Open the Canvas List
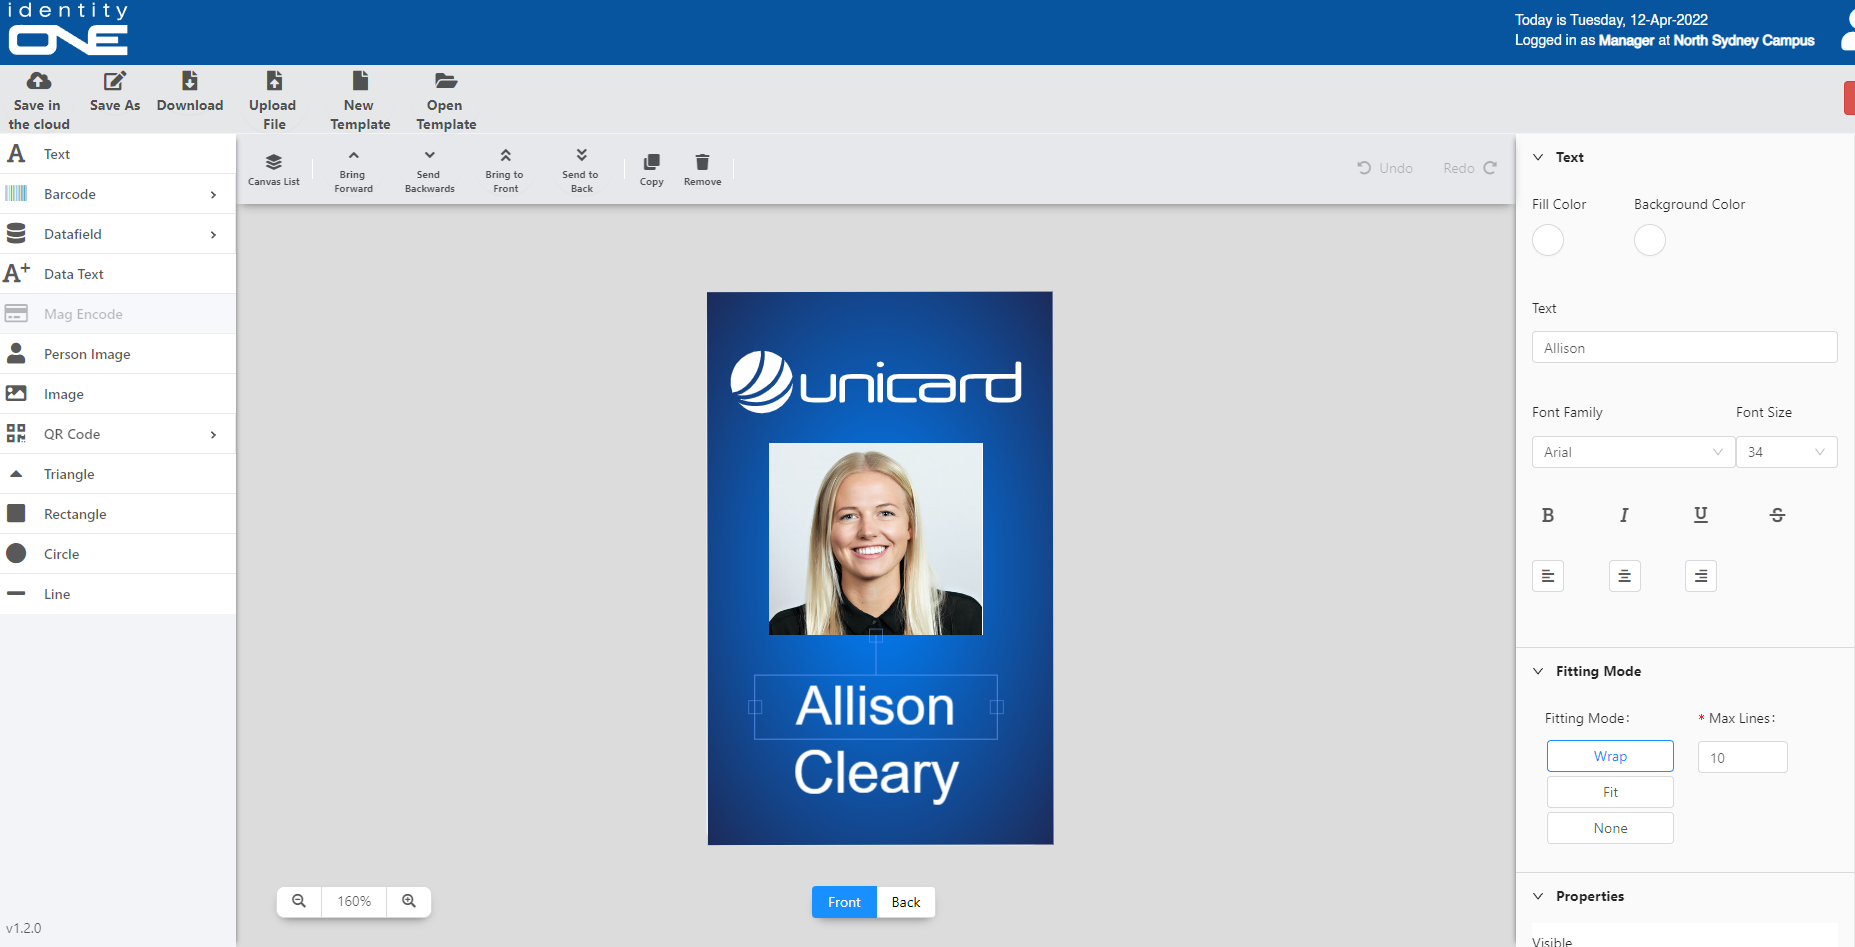This screenshot has height=947, width=1855. 274,169
